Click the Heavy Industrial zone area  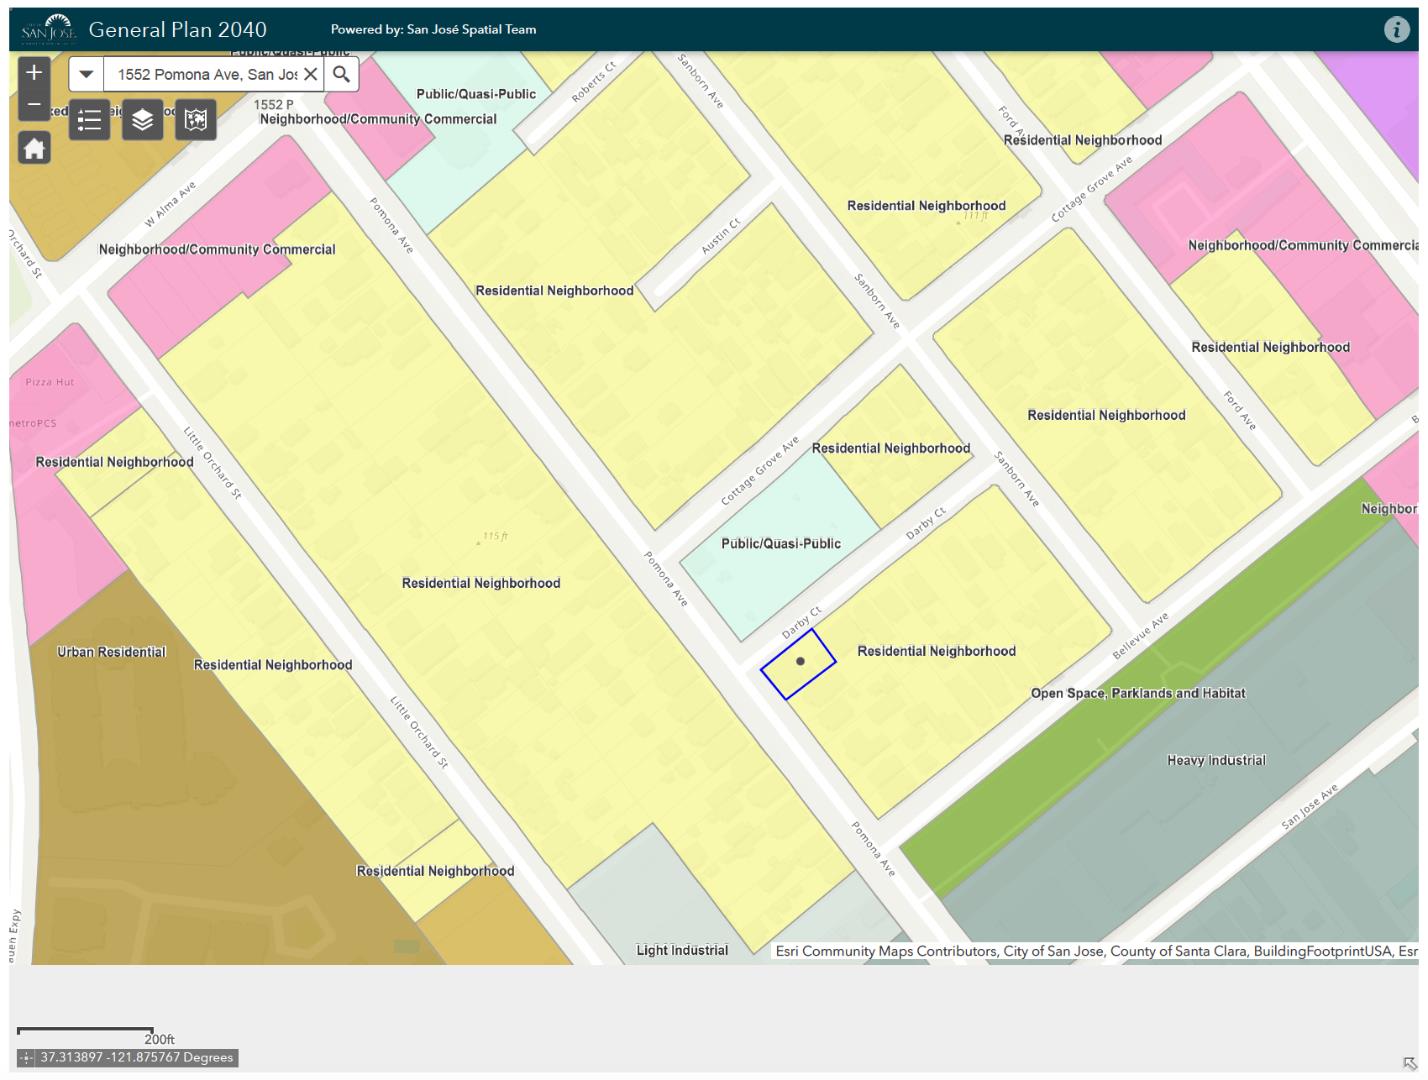click(x=1215, y=790)
